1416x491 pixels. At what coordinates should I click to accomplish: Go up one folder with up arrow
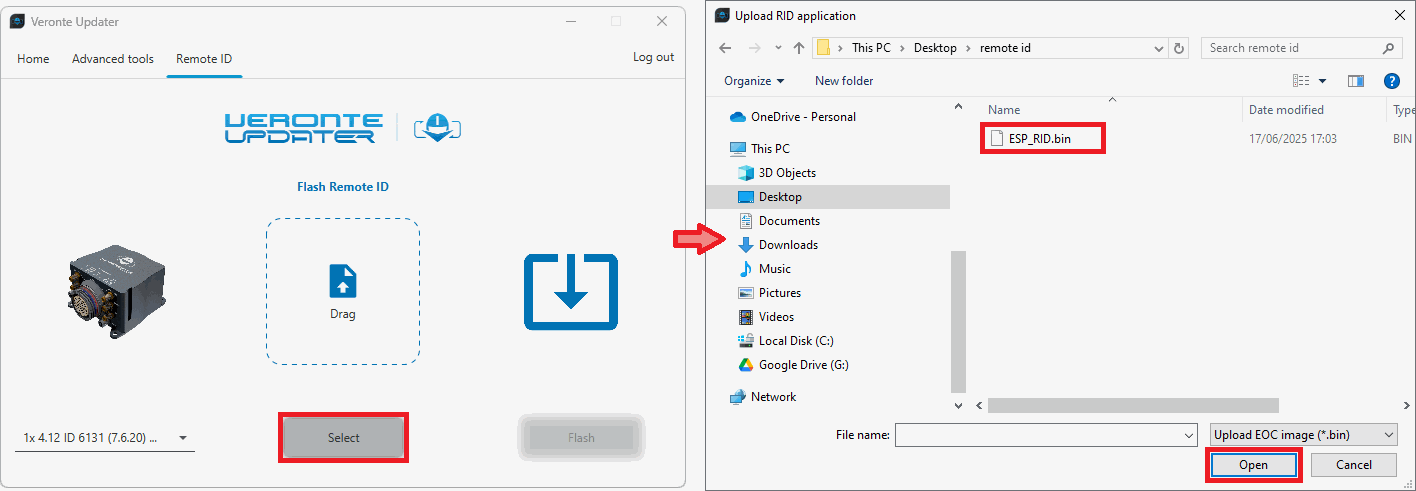[x=799, y=48]
